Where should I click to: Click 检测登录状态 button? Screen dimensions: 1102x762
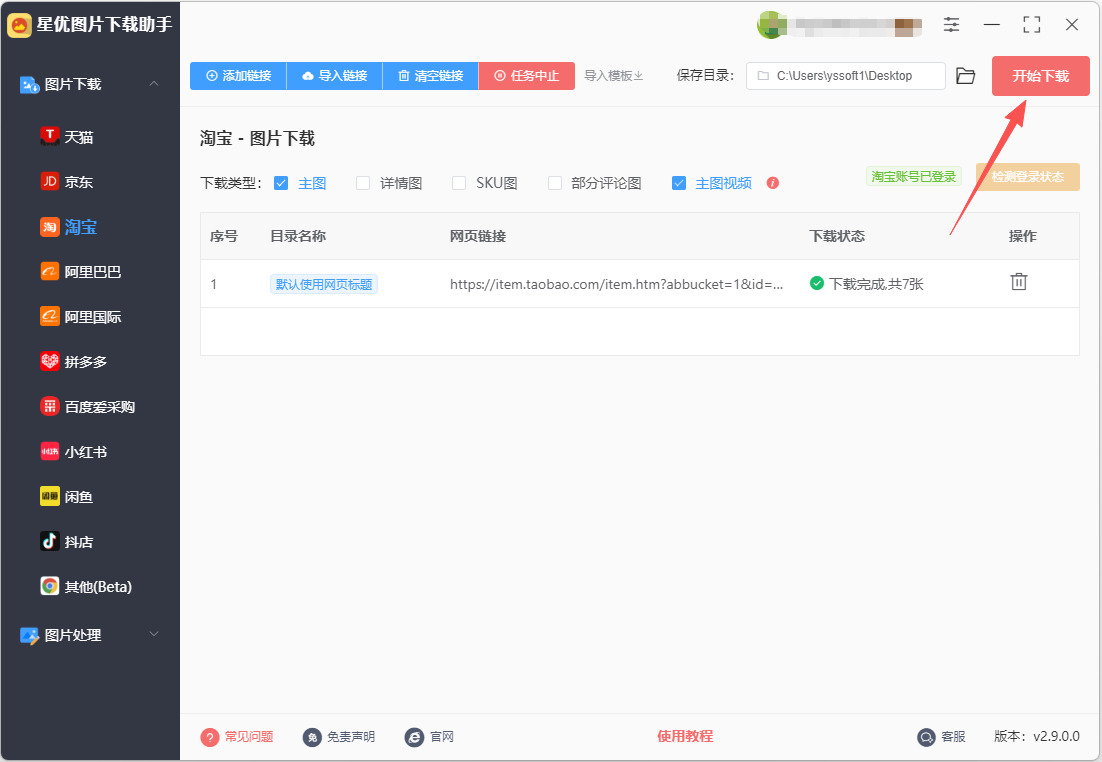(1028, 177)
